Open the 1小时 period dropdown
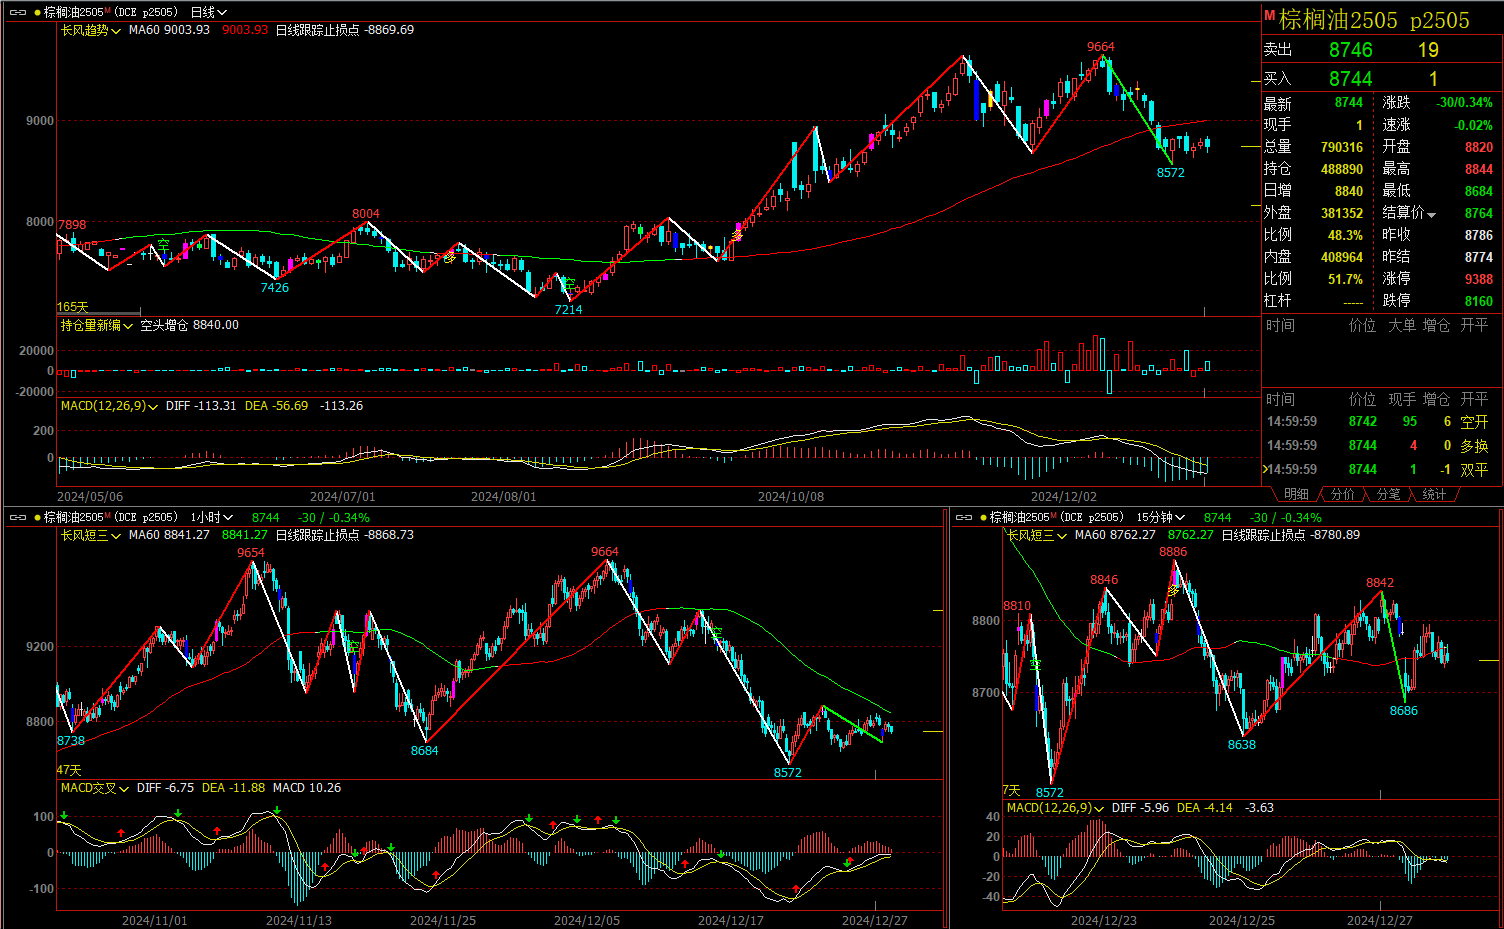1504x929 pixels. (x=211, y=517)
